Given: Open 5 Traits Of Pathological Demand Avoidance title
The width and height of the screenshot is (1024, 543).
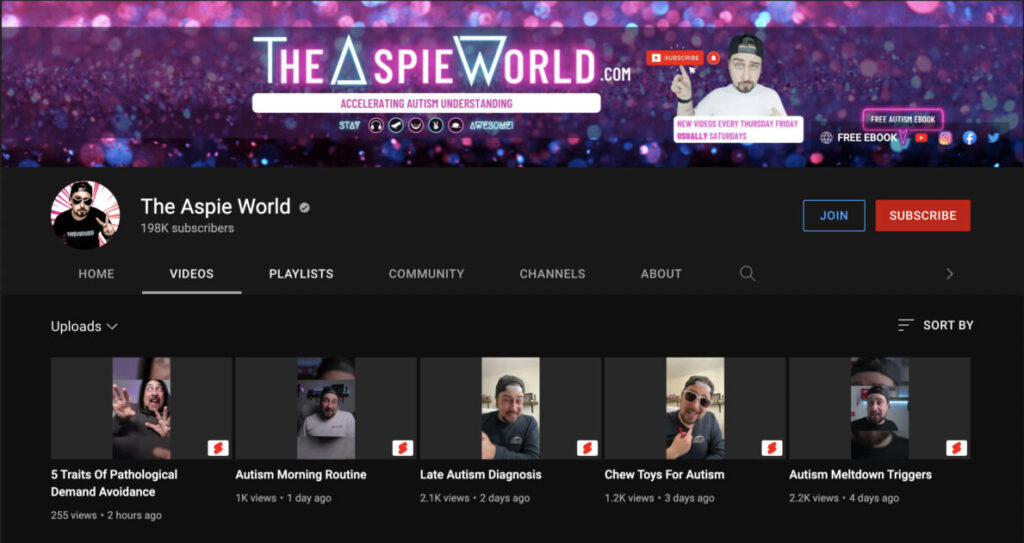Looking at the screenshot, I should click(114, 483).
